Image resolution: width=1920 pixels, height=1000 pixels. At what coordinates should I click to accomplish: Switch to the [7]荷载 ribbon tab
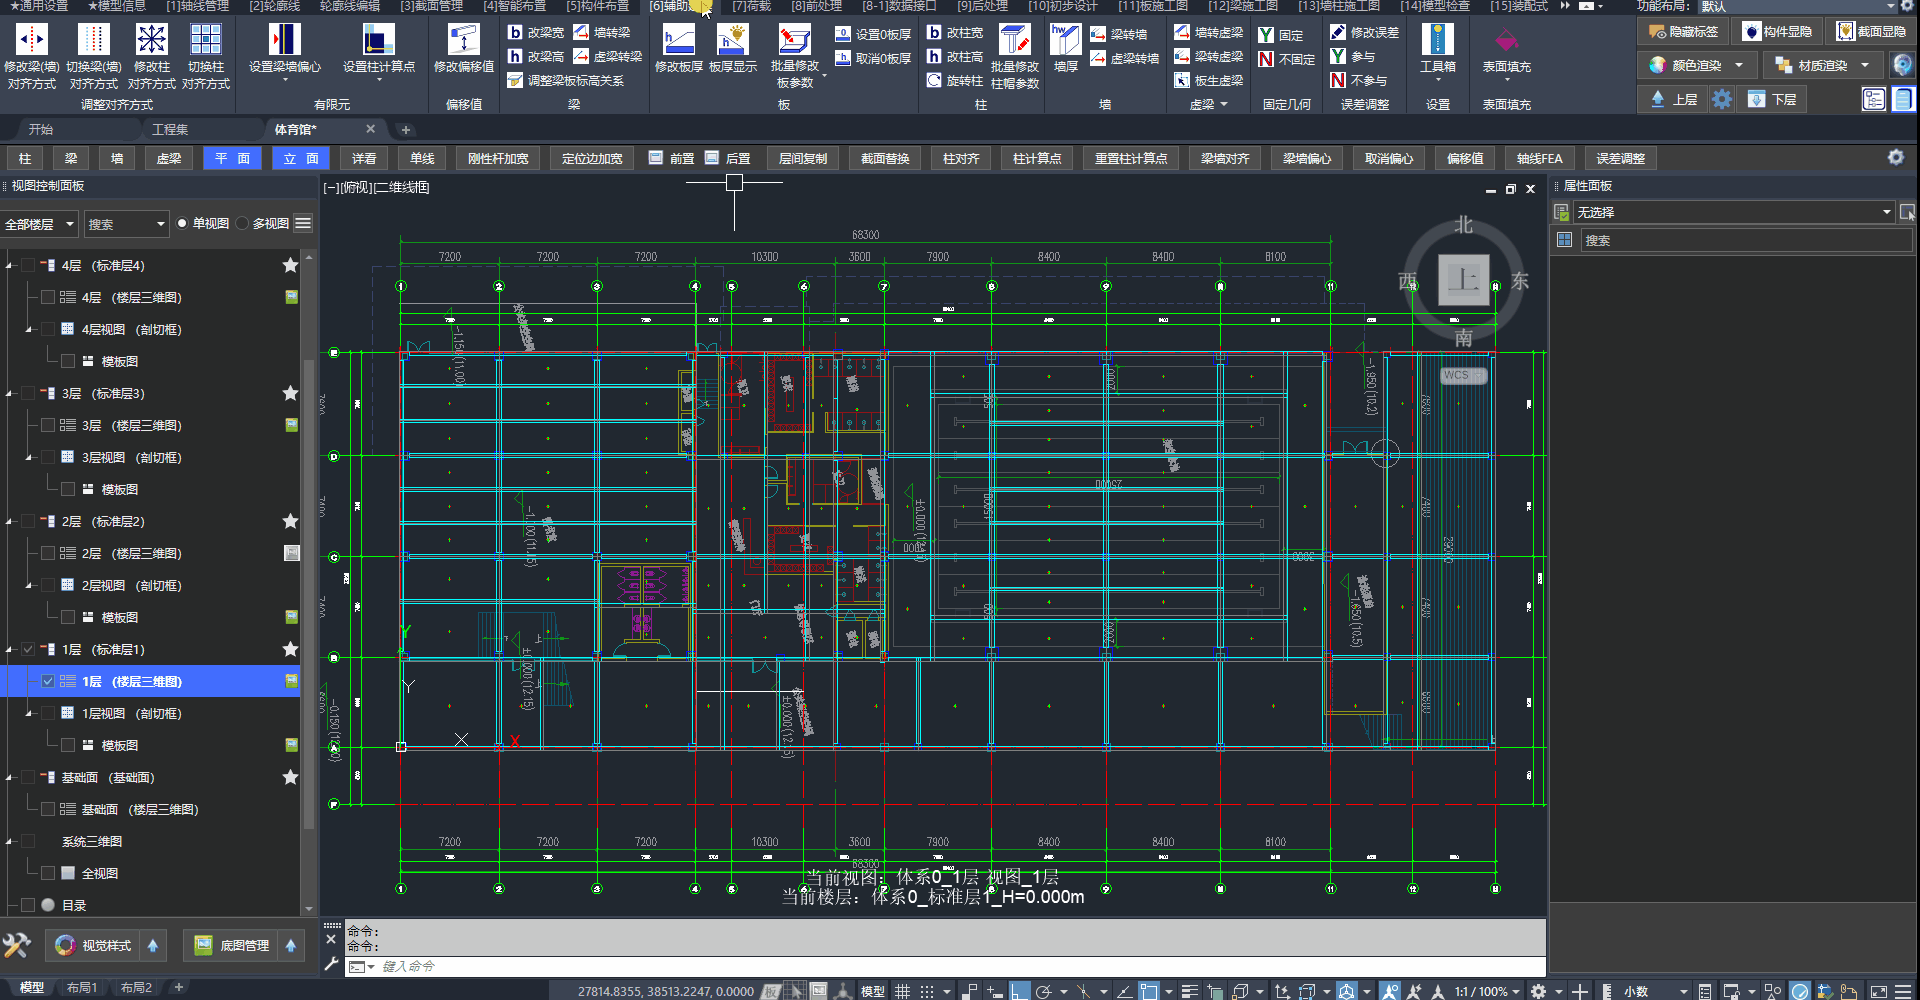coord(751,6)
